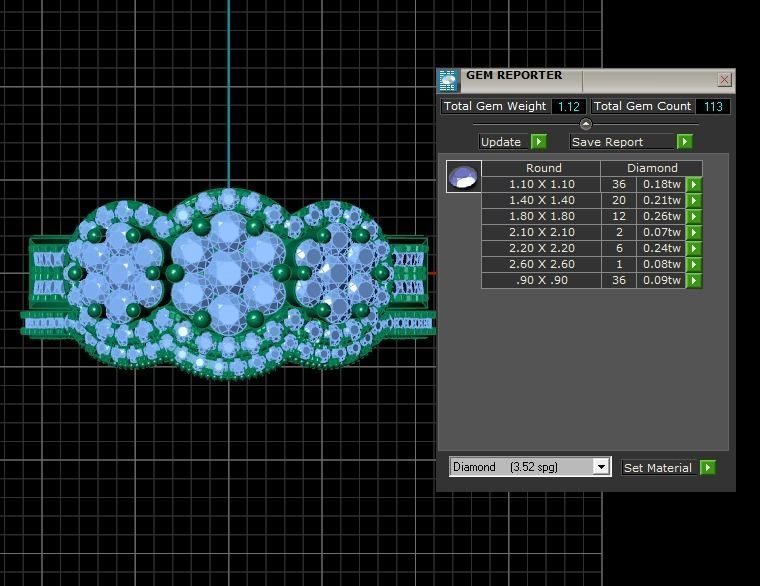
Task: Click the Total Gem Count value 113
Action: click(712, 107)
